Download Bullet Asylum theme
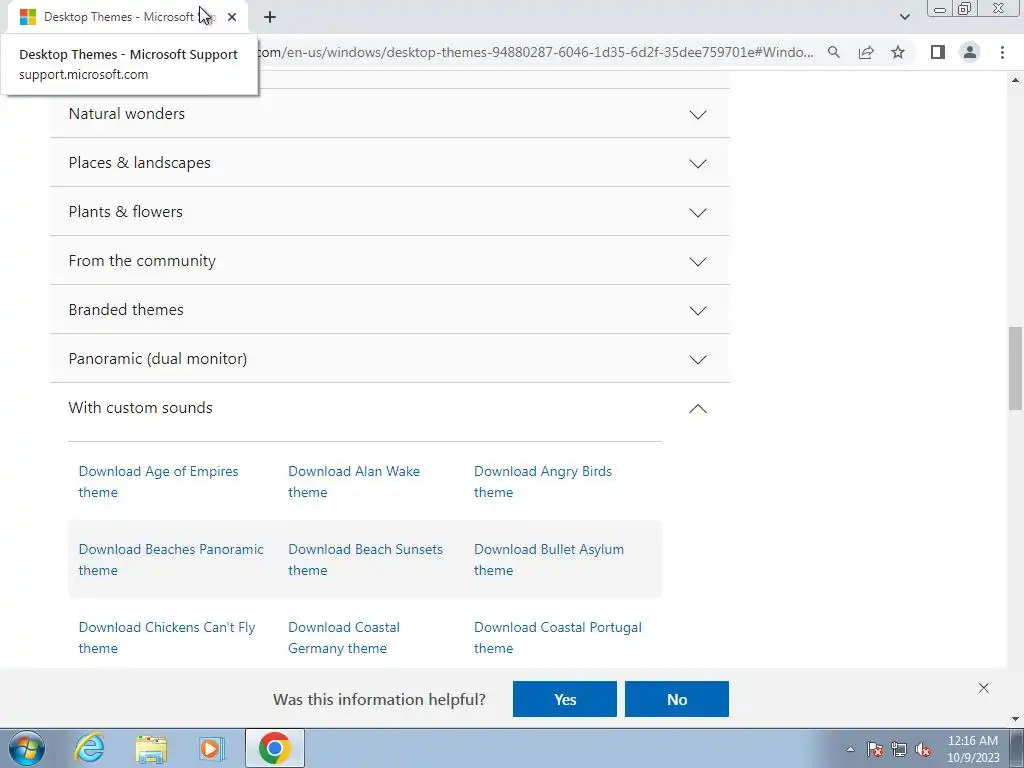The width and height of the screenshot is (1024, 768). coord(549,560)
